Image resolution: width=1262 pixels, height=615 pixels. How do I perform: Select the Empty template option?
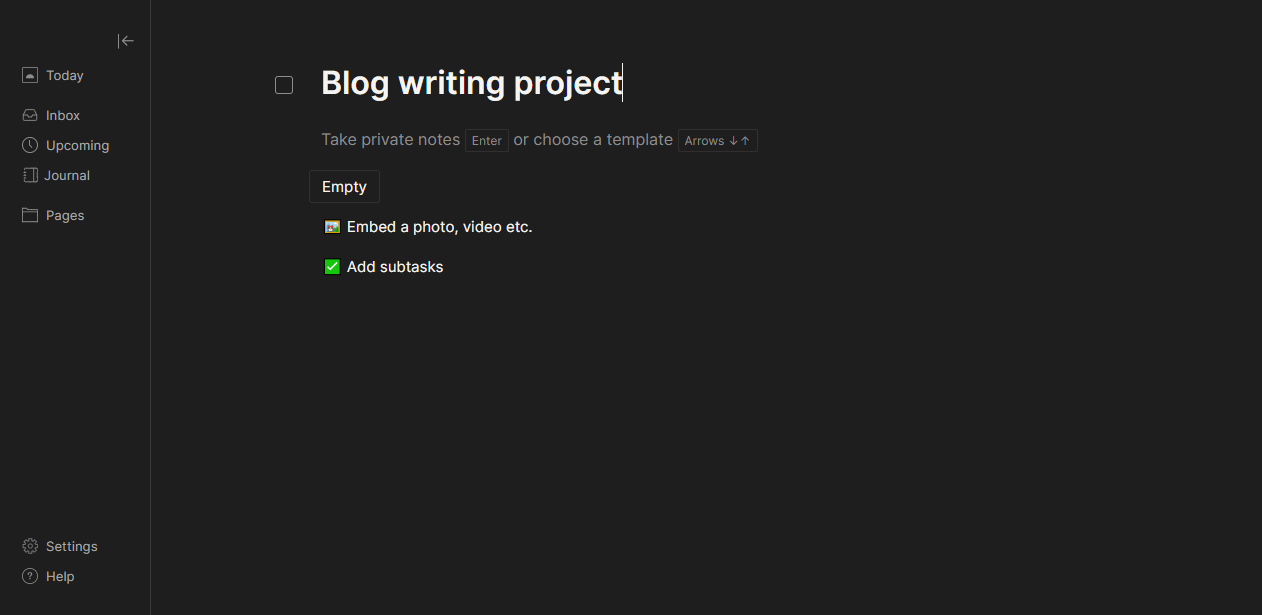[x=344, y=187]
